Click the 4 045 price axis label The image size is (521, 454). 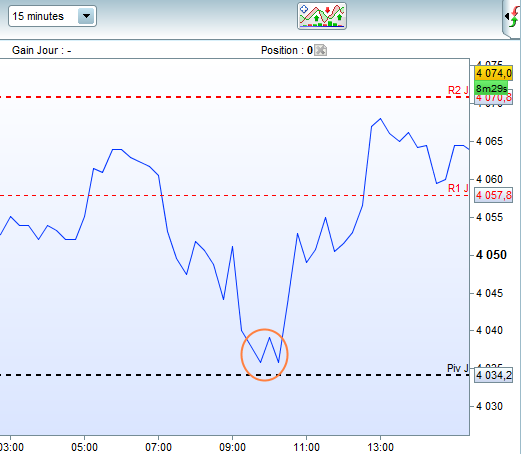(x=489, y=293)
